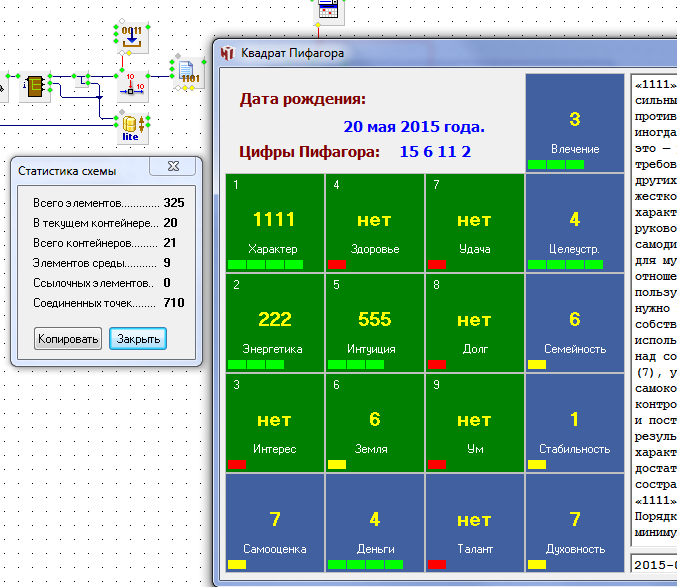The height and width of the screenshot is (587, 677).
Task: Select the 1101 document element icon
Action: coord(189,74)
